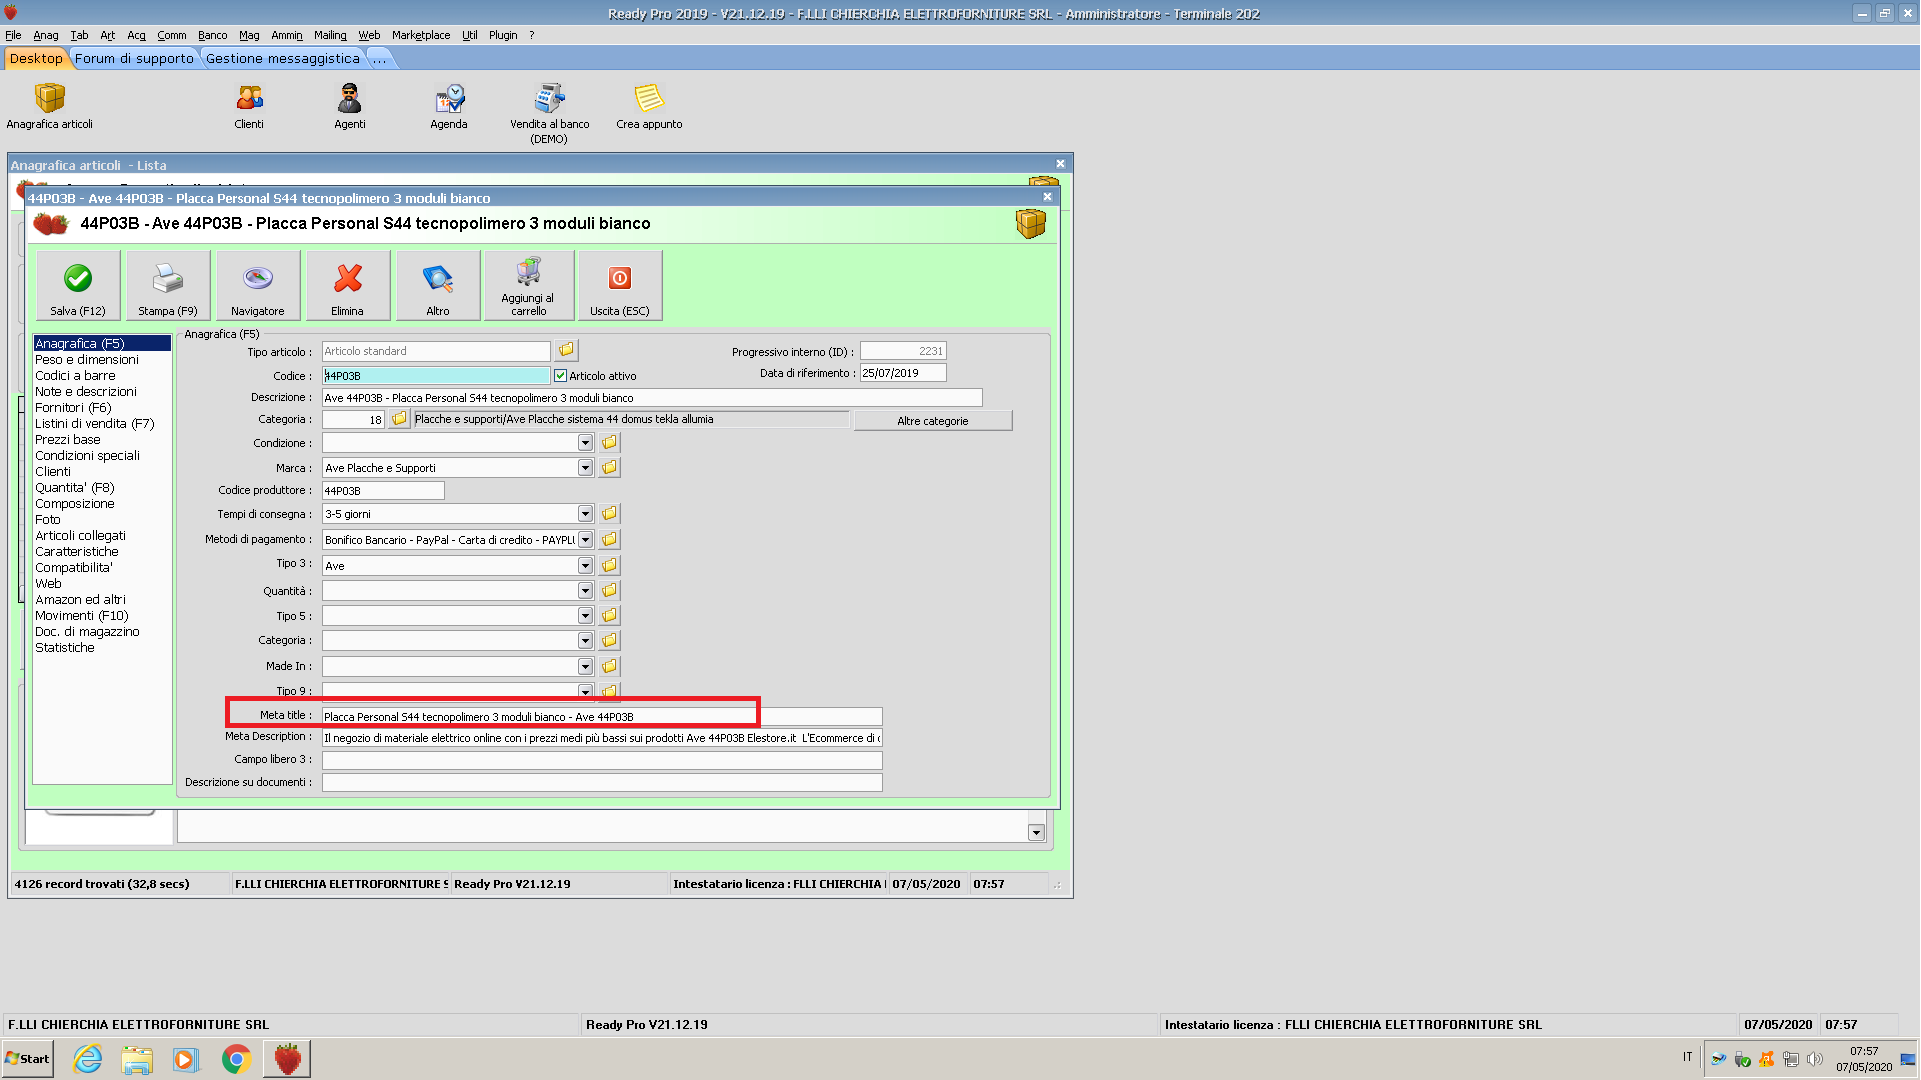Screen dimensions: 1921x1080
Task: Click the Crea appunto notepad icon
Action: [x=649, y=99]
